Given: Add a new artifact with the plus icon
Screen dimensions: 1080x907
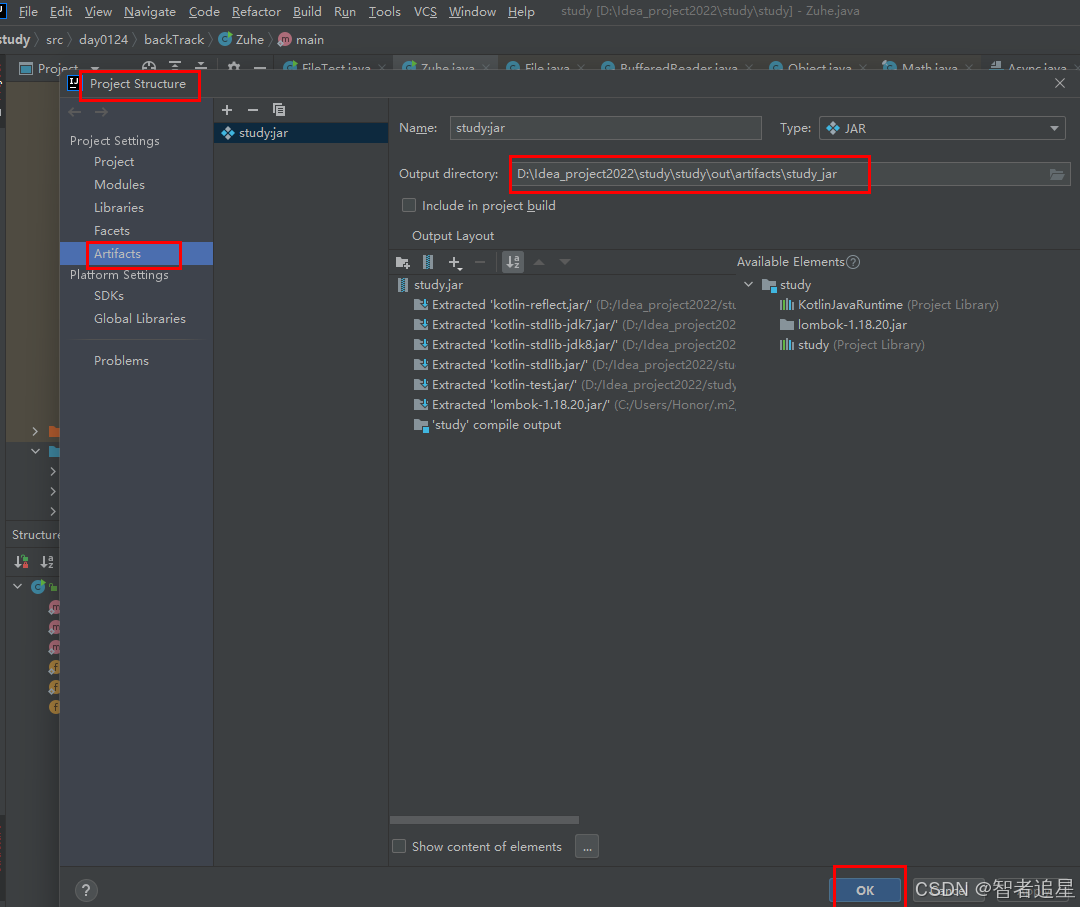Looking at the screenshot, I should (x=227, y=110).
